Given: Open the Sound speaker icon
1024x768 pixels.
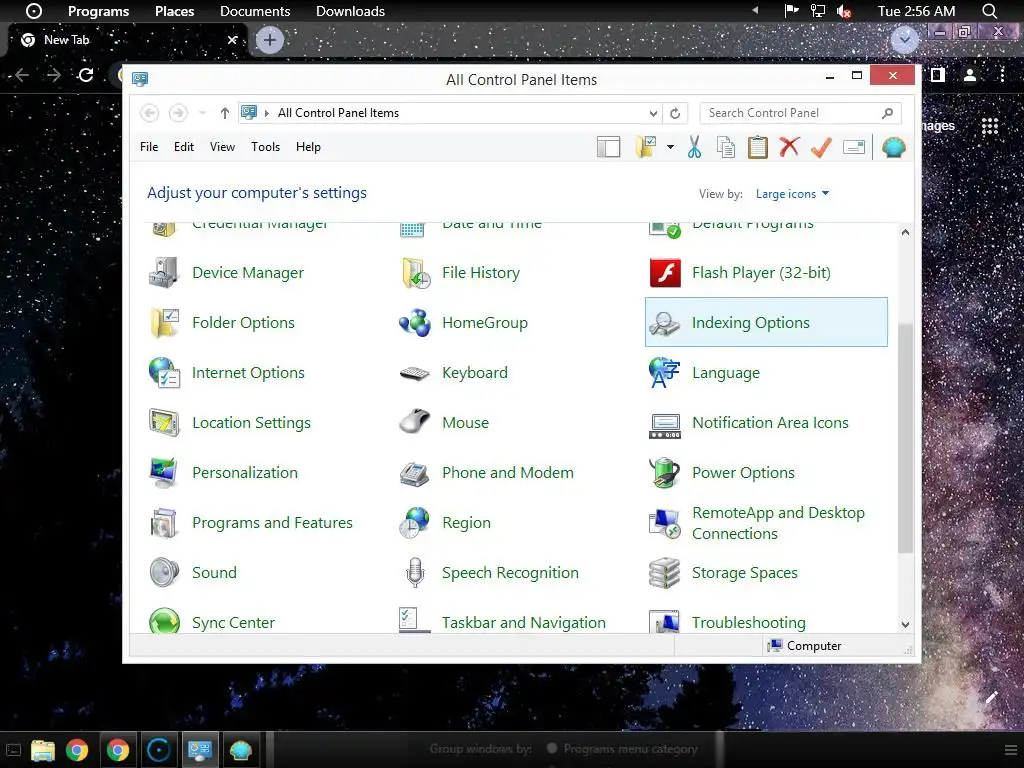Looking at the screenshot, I should (x=163, y=573).
